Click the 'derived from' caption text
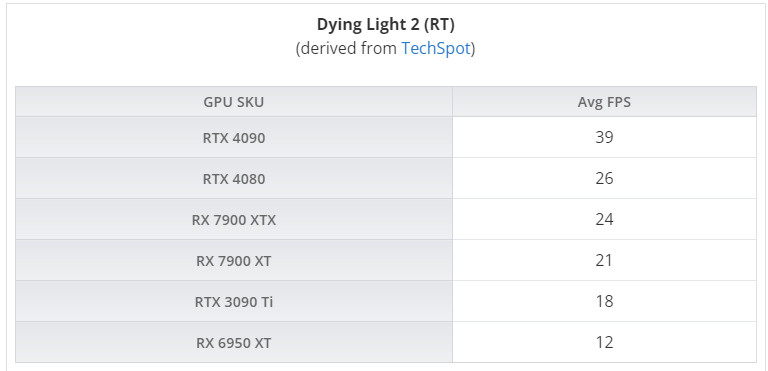 (348, 48)
